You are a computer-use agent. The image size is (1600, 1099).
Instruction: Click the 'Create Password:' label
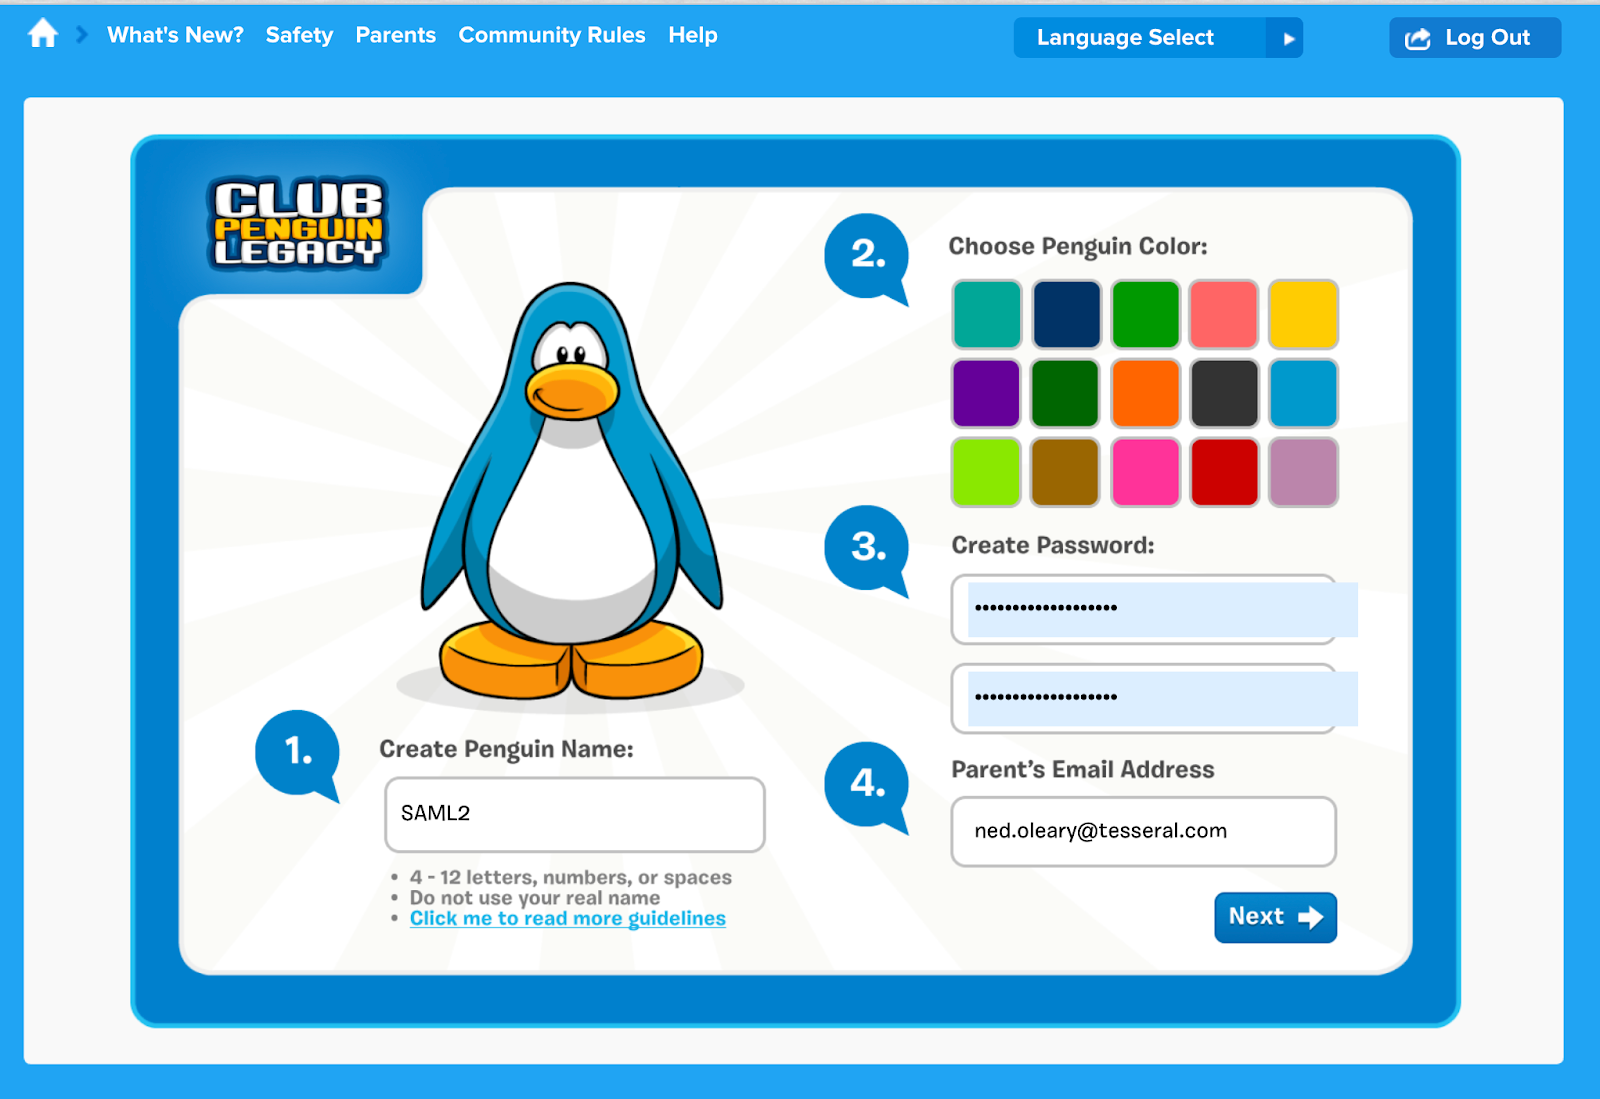[1053, 545]
